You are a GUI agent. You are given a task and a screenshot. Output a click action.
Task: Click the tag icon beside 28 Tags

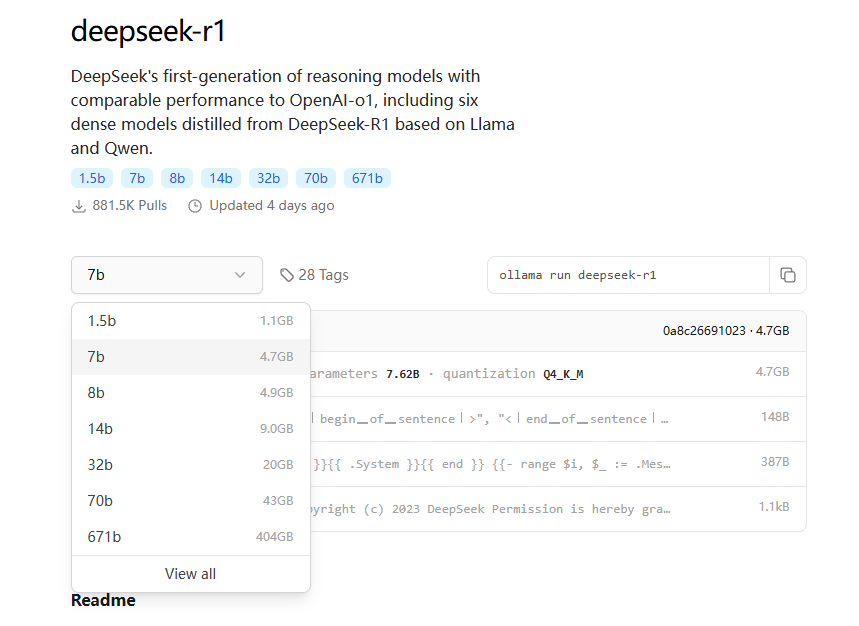tap(287, 275)
